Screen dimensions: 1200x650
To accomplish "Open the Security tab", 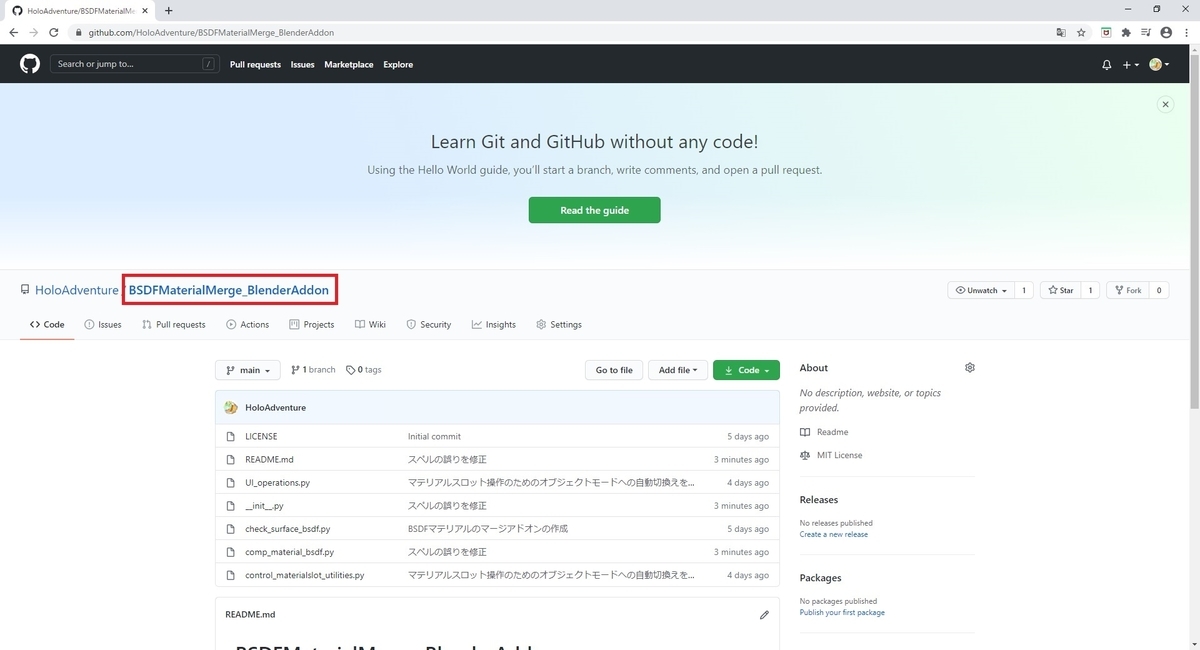I will [429, 325].
